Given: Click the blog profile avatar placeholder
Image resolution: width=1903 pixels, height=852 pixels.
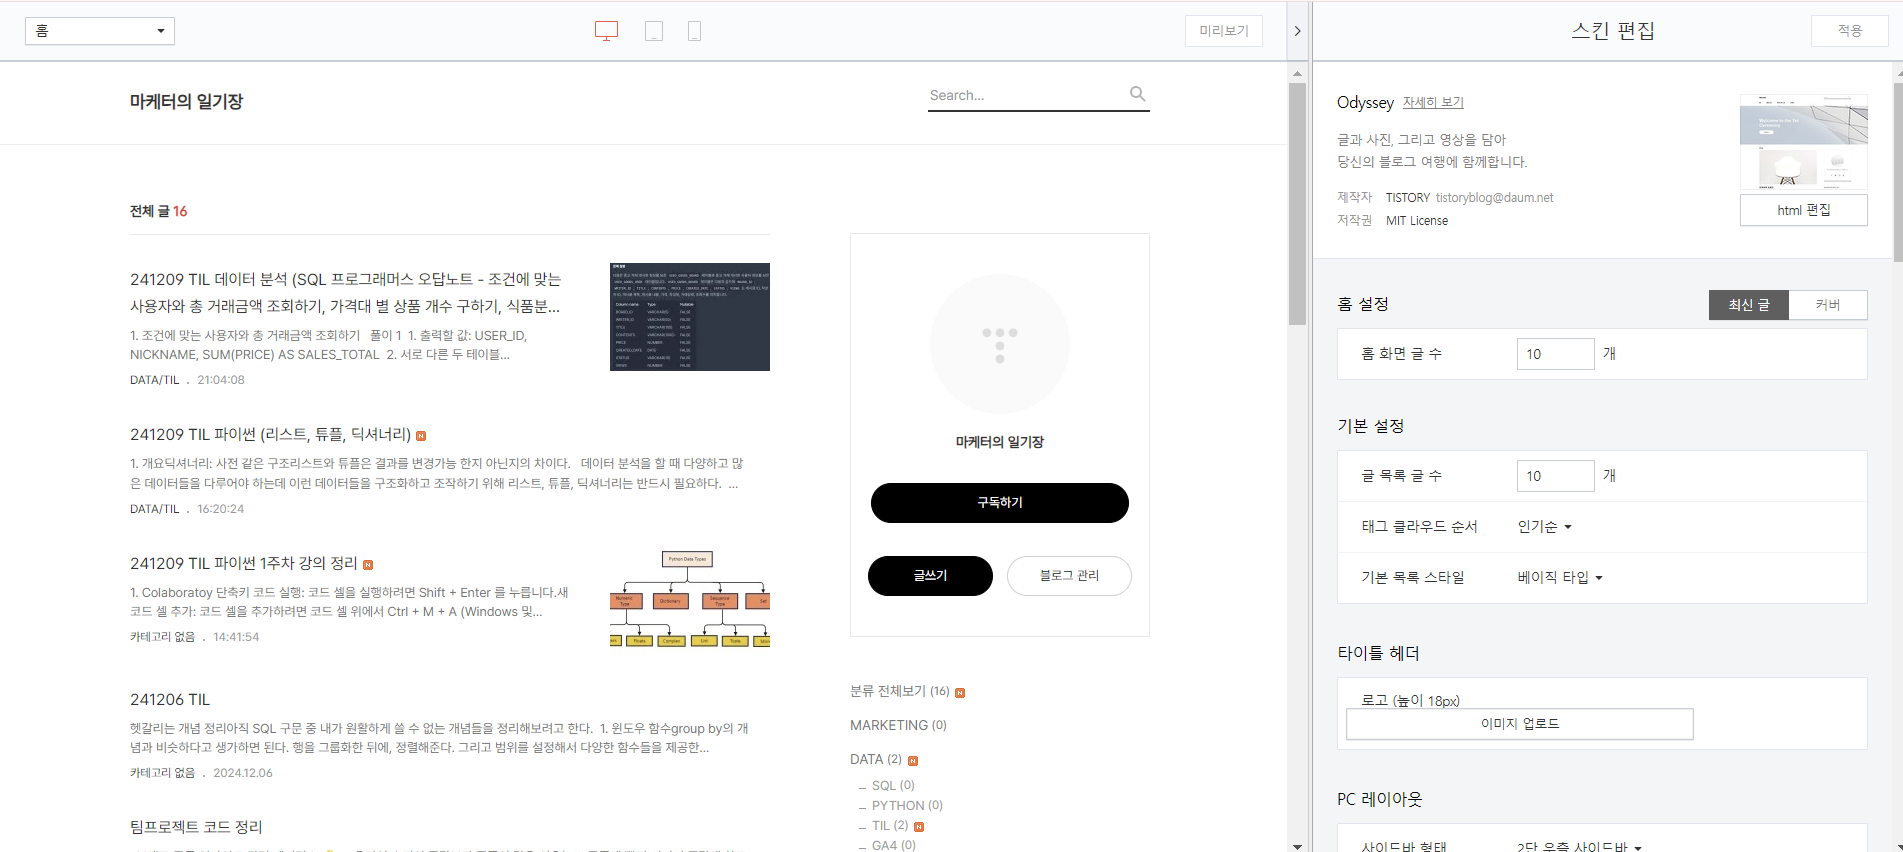Looking at the screenshot, I should pos(1000,344).
